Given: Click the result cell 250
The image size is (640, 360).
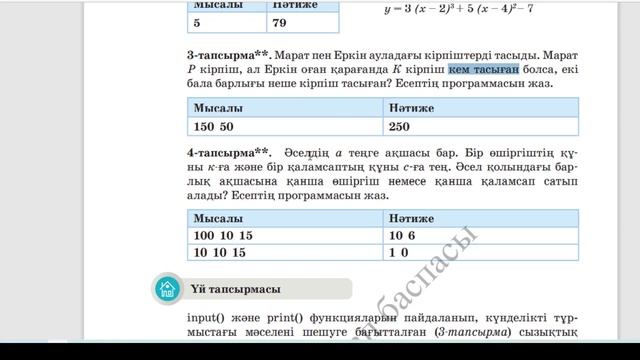Looking at the screenshot, I should tap(480, 127).
